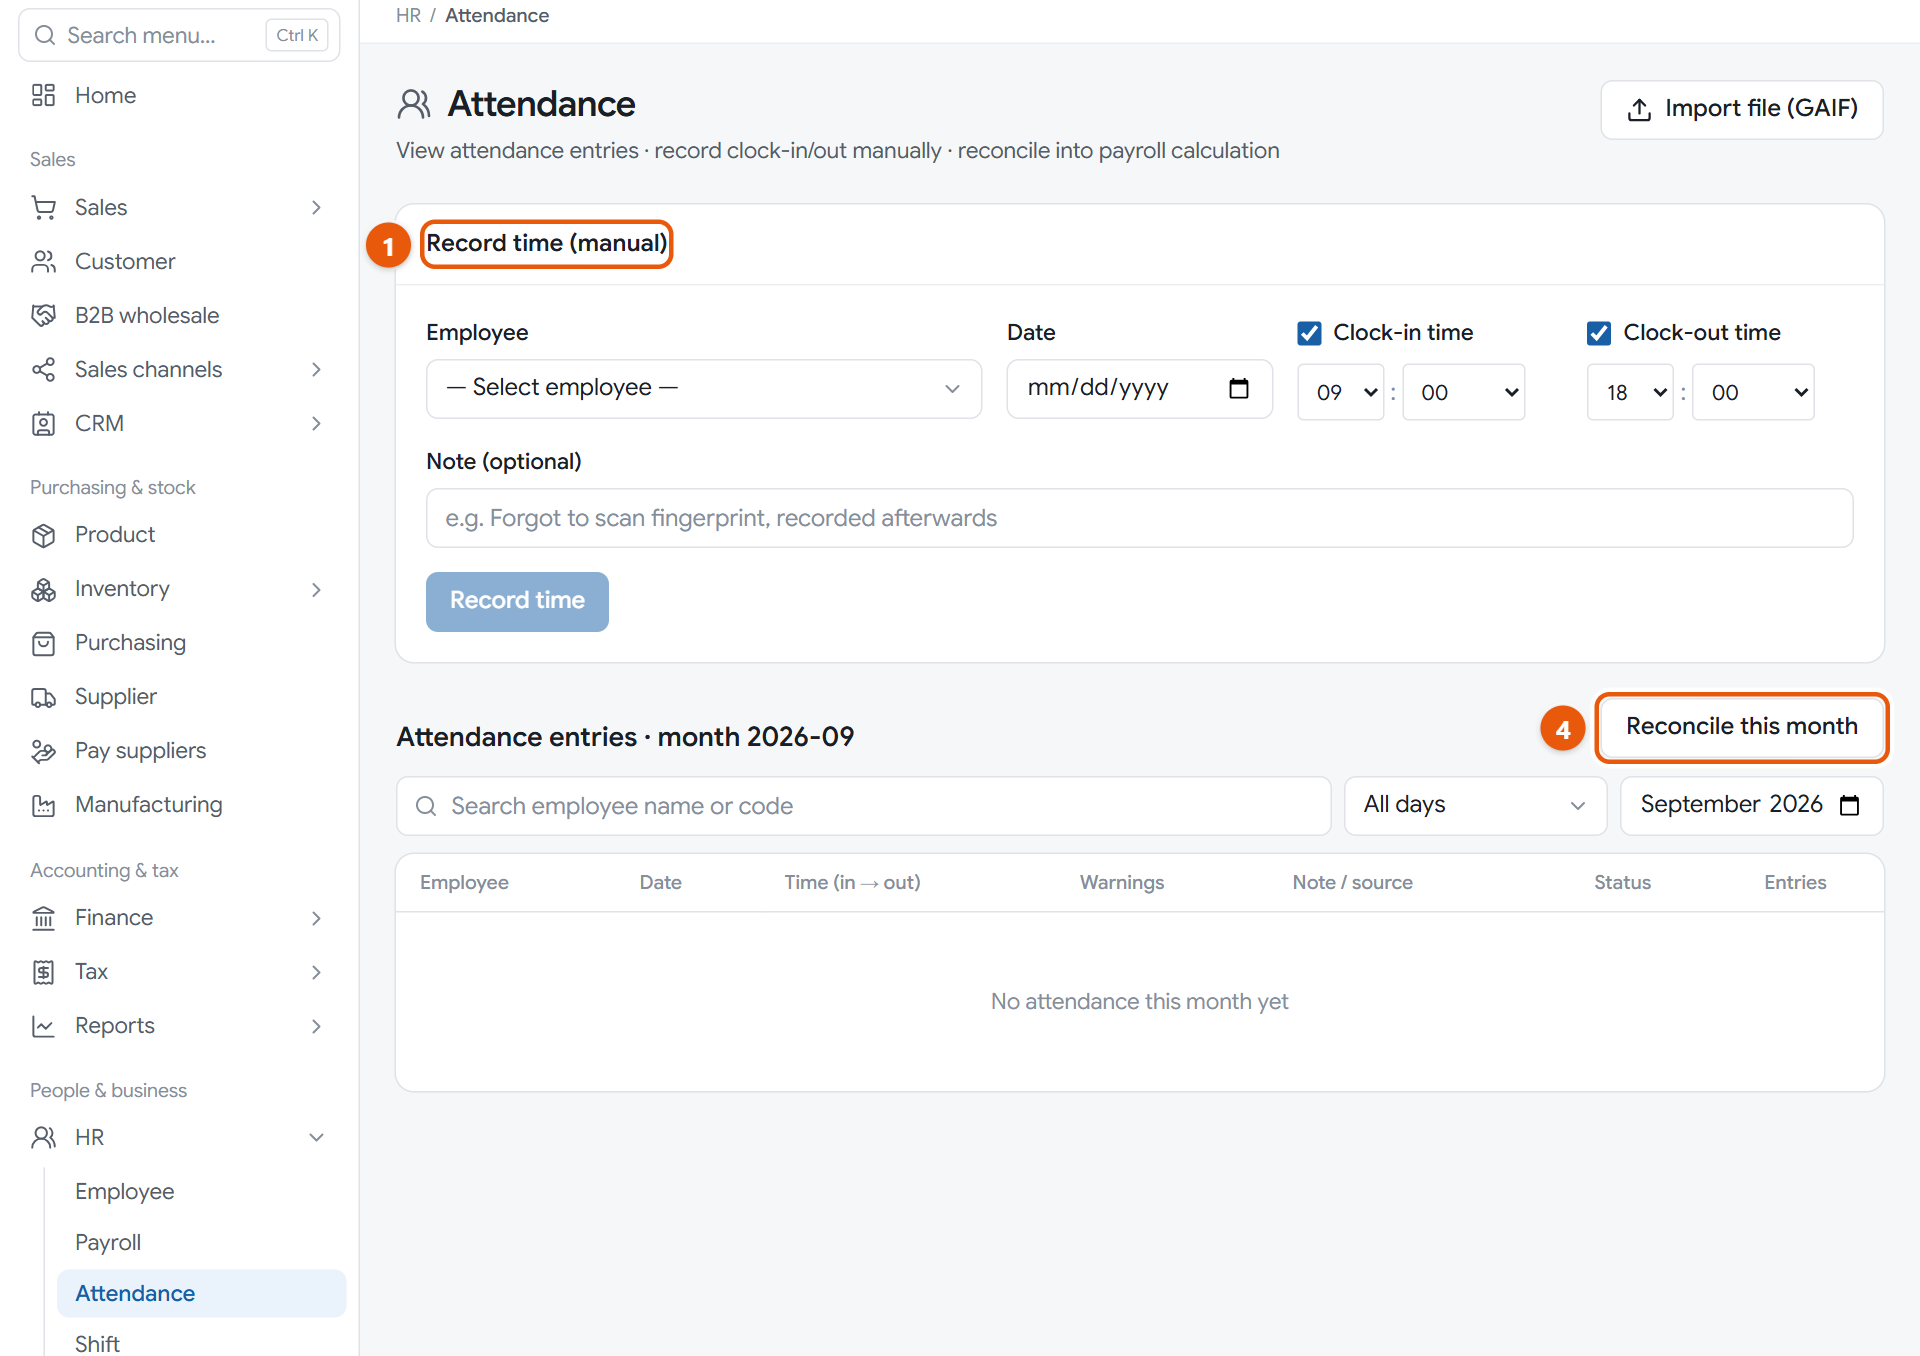Select Attendance in the HR submenu
Image resolution: width=1920 pixels, height=1356 pixels.
201,1293
